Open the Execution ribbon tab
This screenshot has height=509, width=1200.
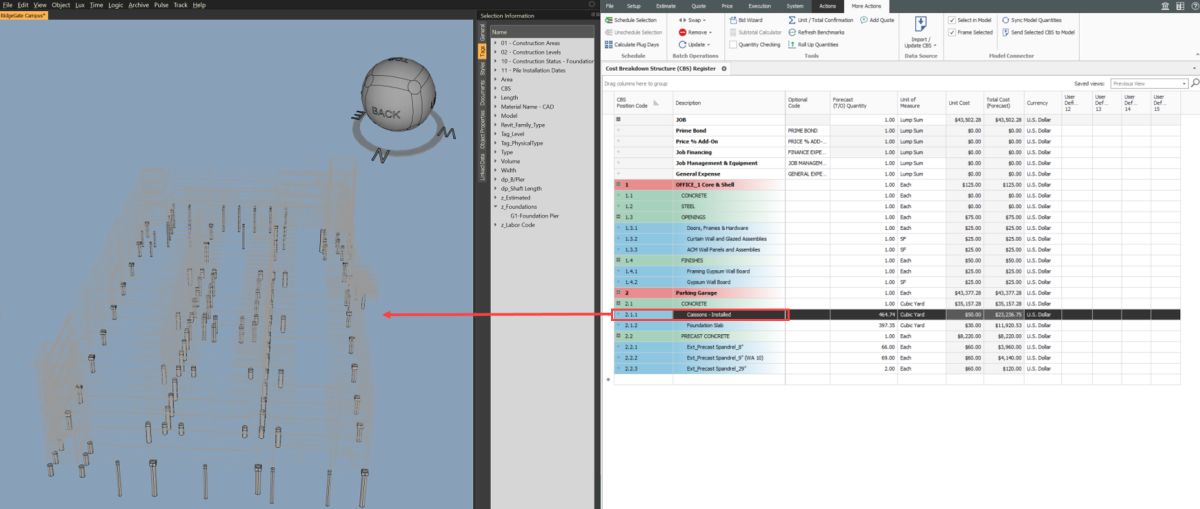point(759,6)
